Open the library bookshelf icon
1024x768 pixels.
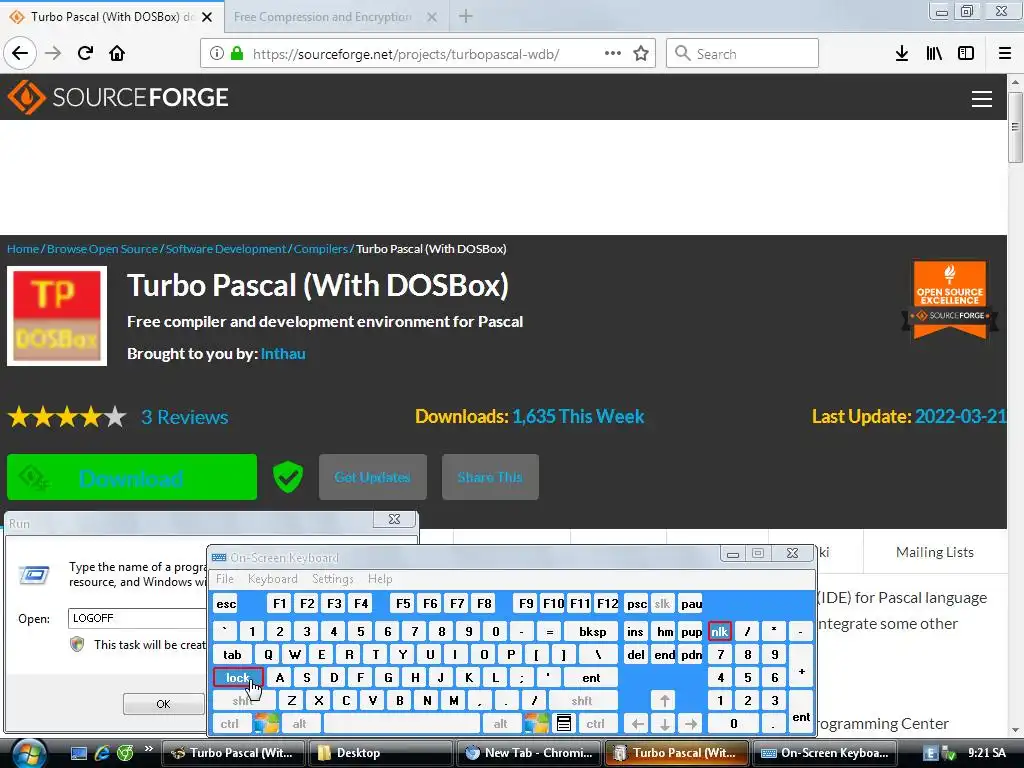click(934, 54)
